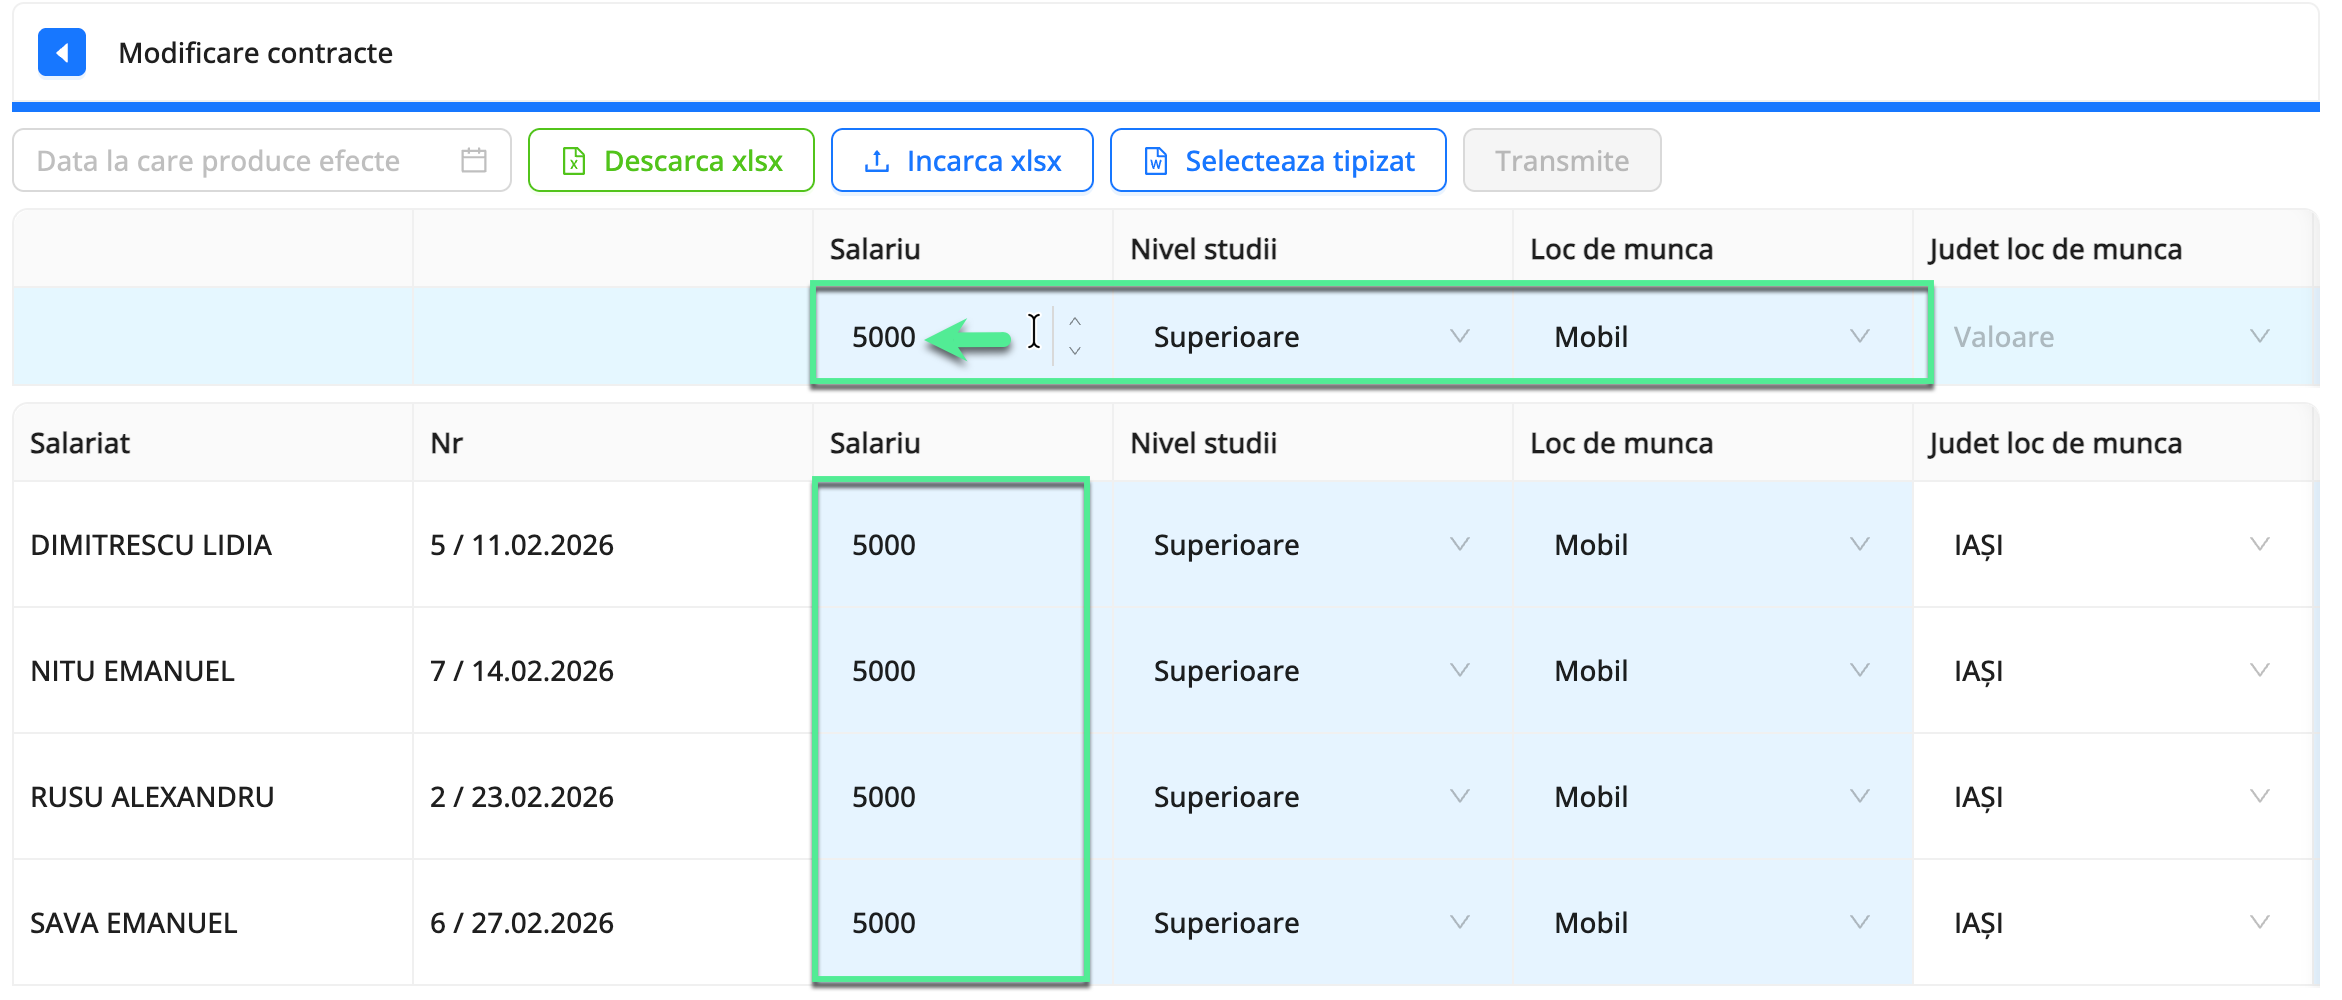Open the bulk Nivel studii Superioare dropdown
Image resolution: width=2342 pixels, height=1000 pixels.
tap(1461, 336)
